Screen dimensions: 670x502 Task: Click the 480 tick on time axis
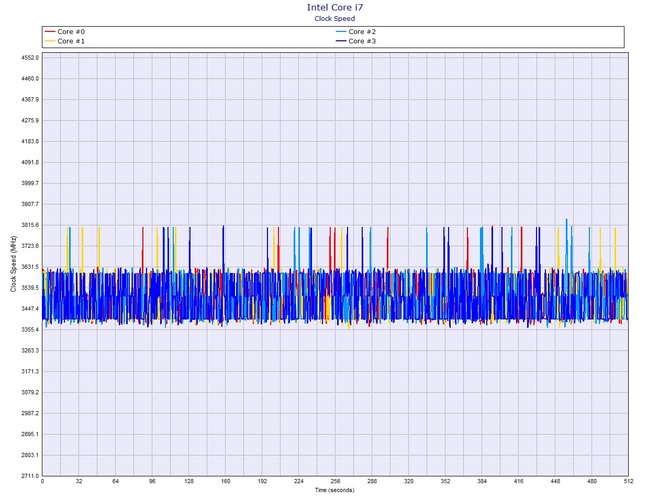pos(592,481)
